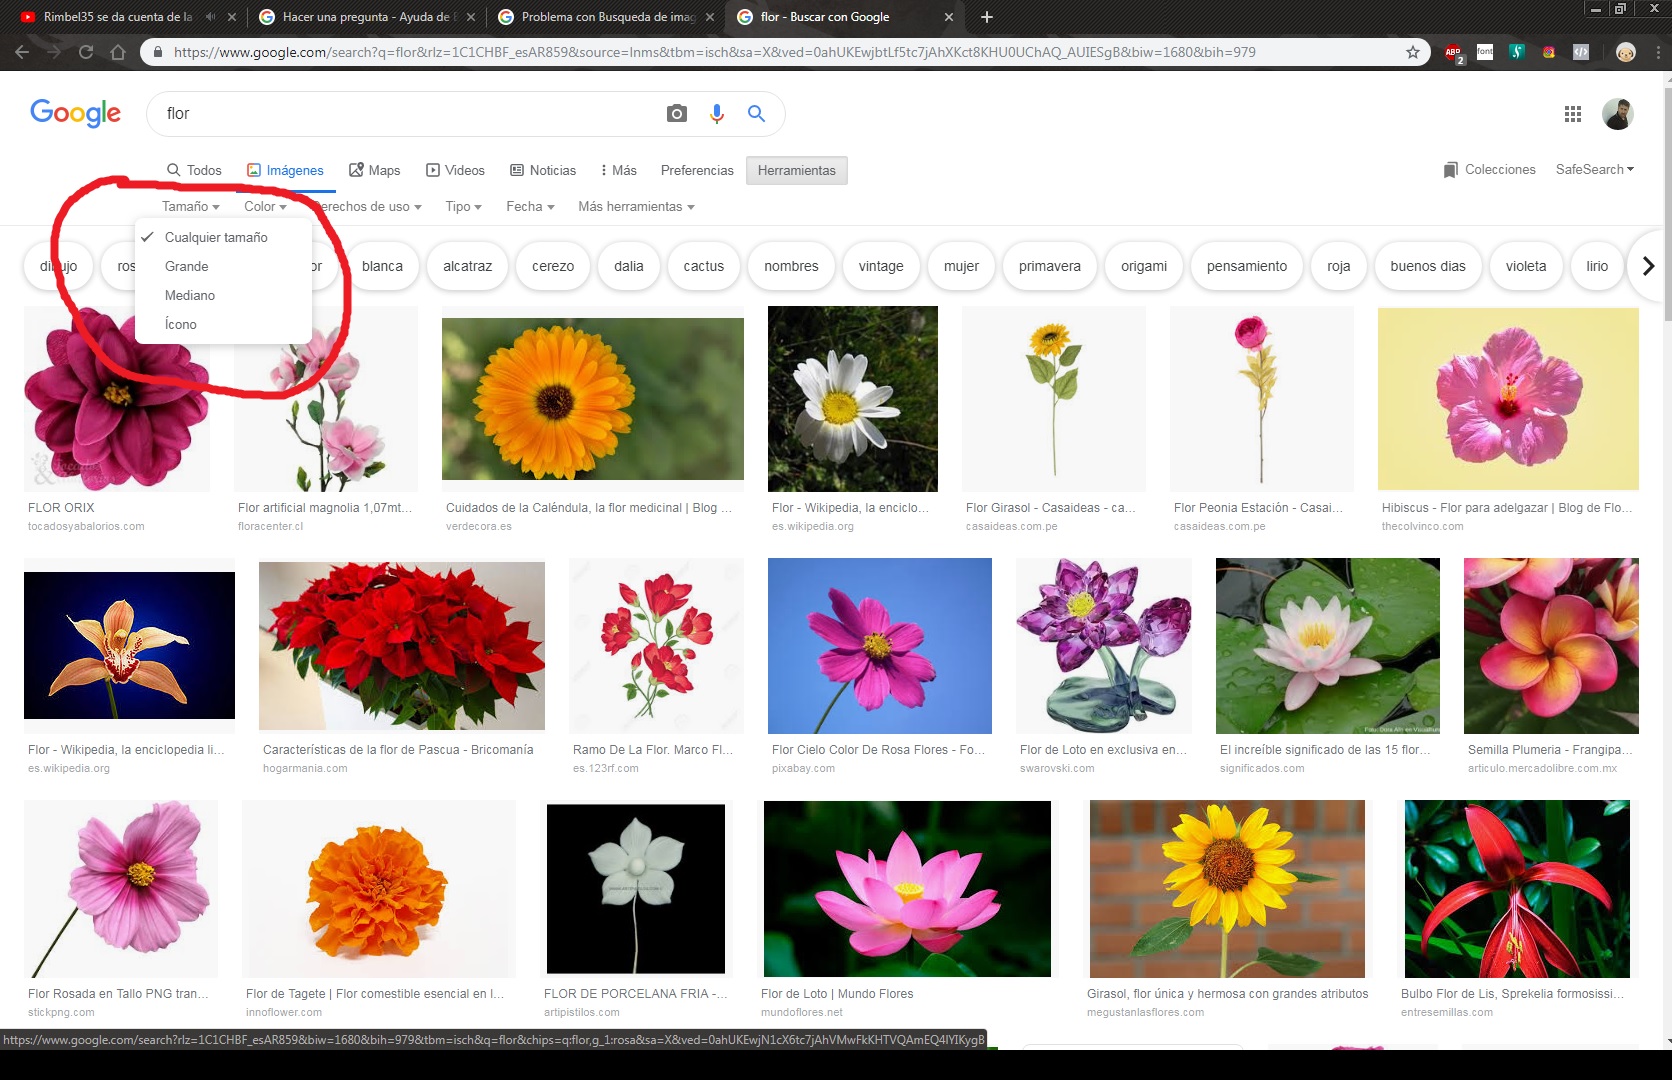Go to browser home page icon

(x=118, y=52)
